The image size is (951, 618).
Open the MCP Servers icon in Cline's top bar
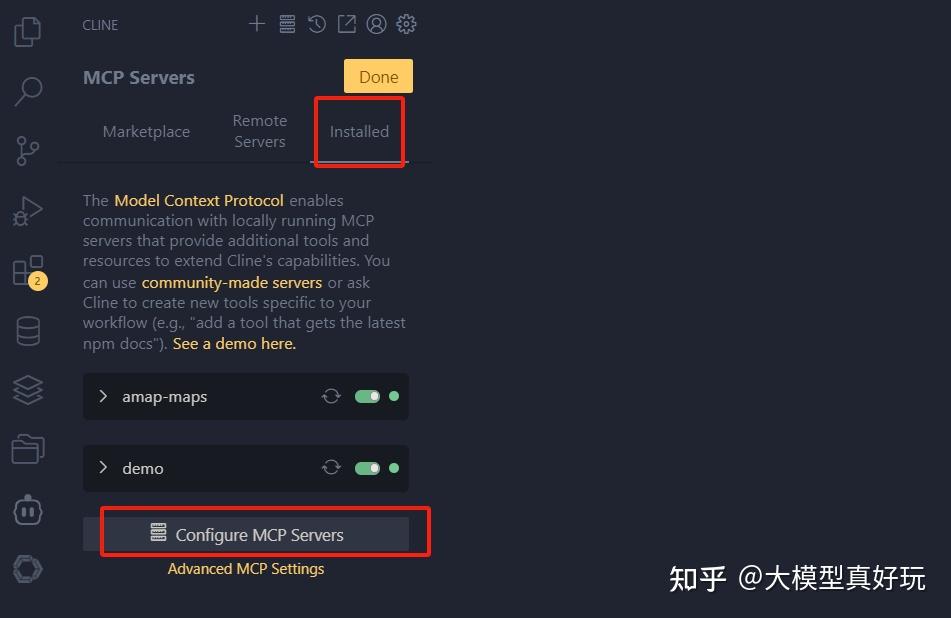click(x=287, y=23)
